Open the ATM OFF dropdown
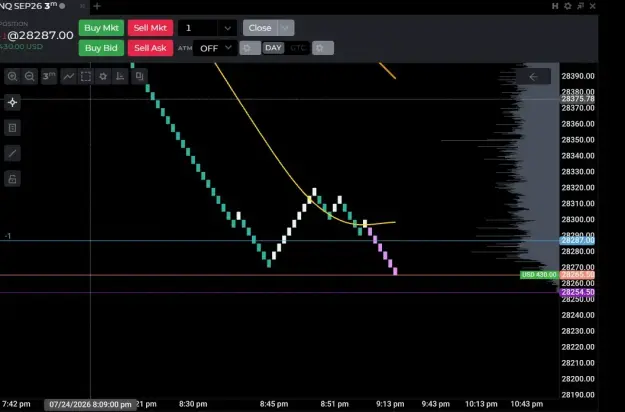The height and width of the screenshot is (412, 625). pyautogui.click(x=215, y=48)
